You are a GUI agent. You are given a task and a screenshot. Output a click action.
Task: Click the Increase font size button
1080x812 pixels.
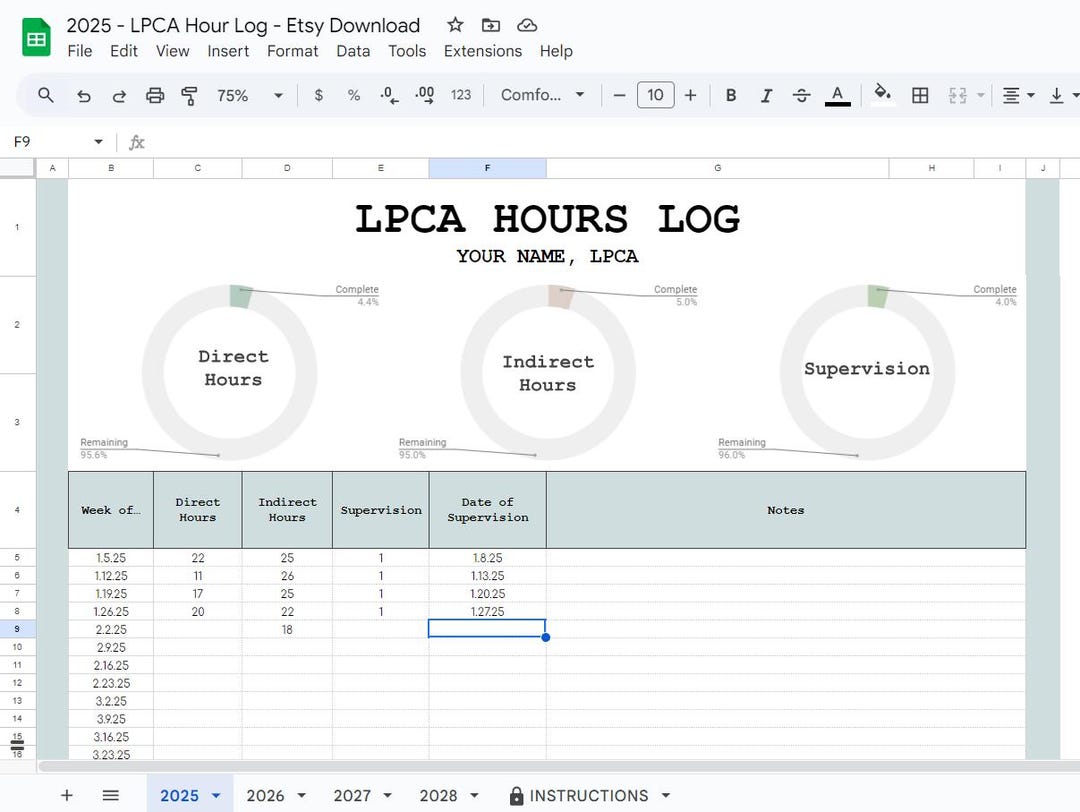tap(690, 95)
